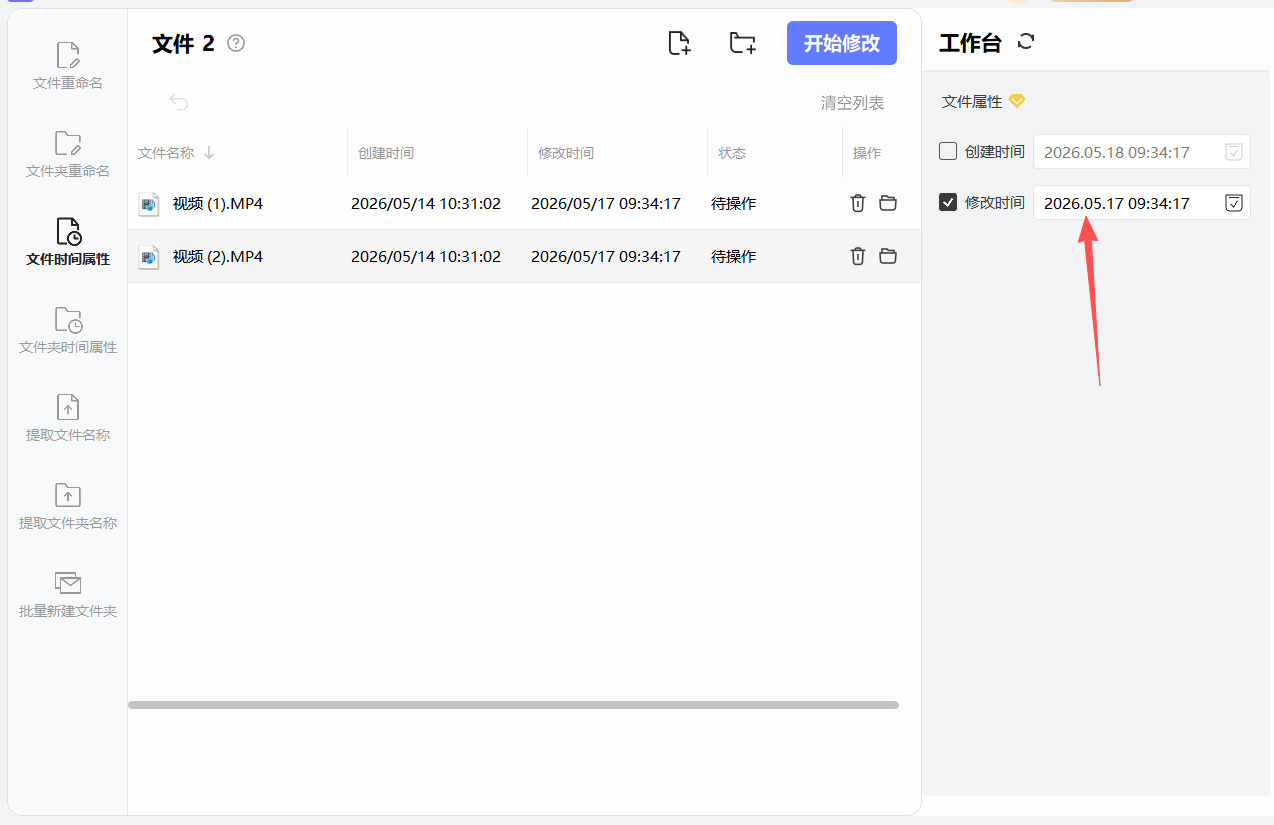The image size is (1274, 825).
Task: Click the add folder icon
Action: (742, 43)
